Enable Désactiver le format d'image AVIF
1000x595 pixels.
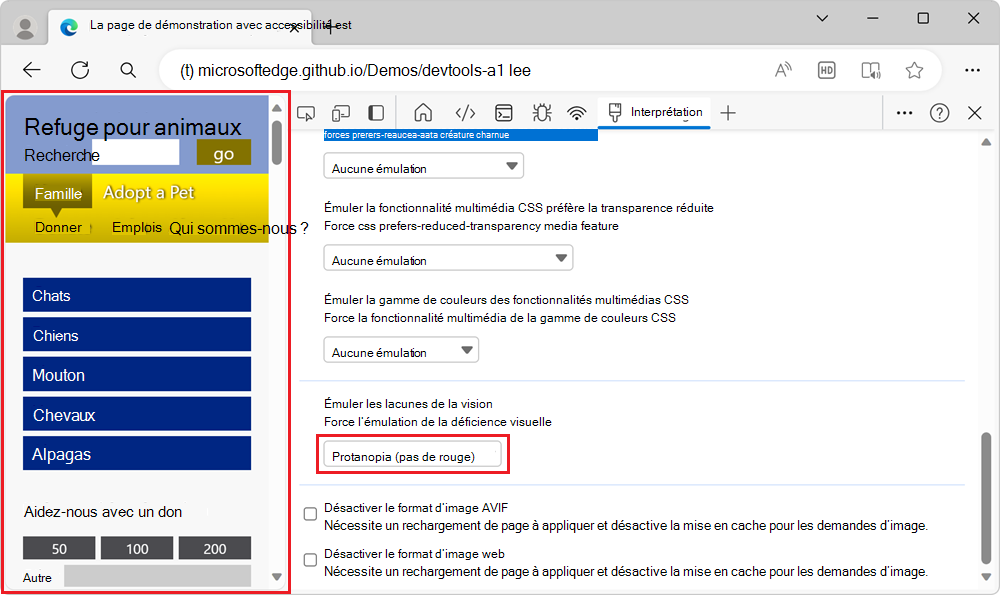coord(310,513)
